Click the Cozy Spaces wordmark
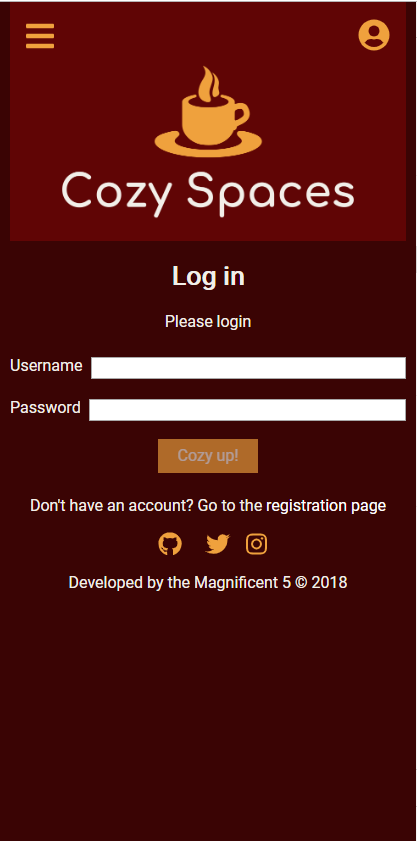 208,194
